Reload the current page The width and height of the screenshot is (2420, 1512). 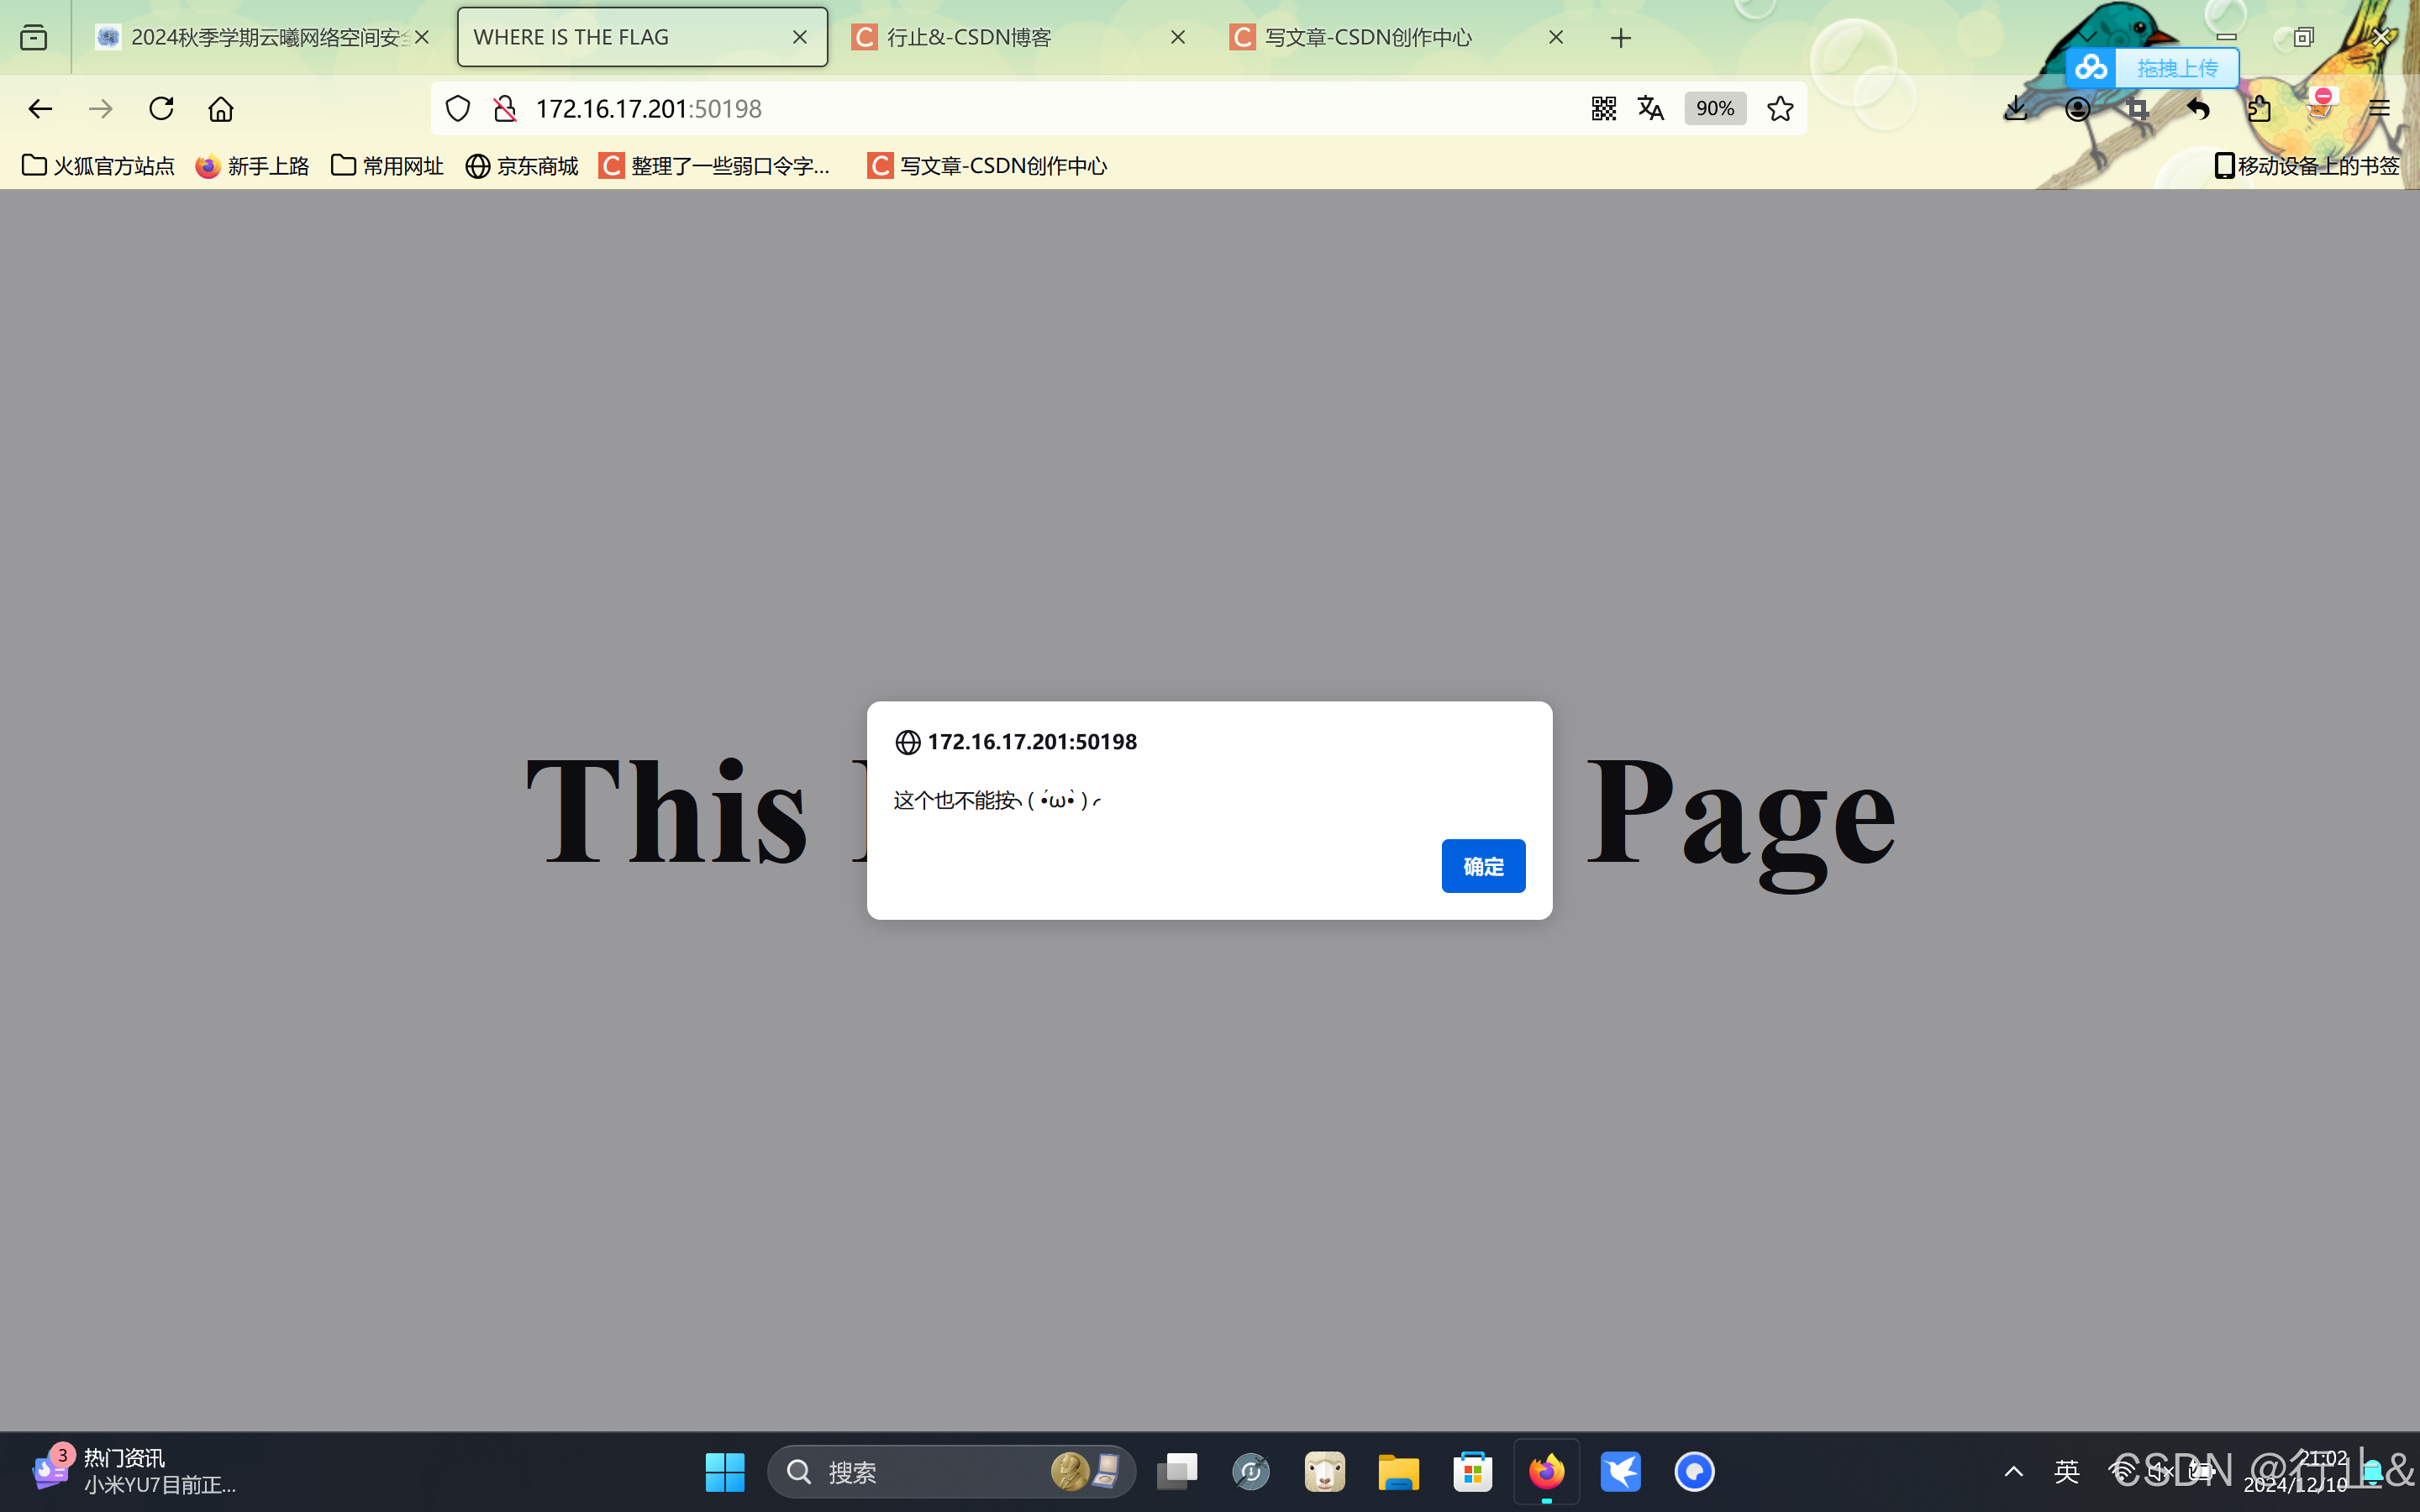(161, 108)
